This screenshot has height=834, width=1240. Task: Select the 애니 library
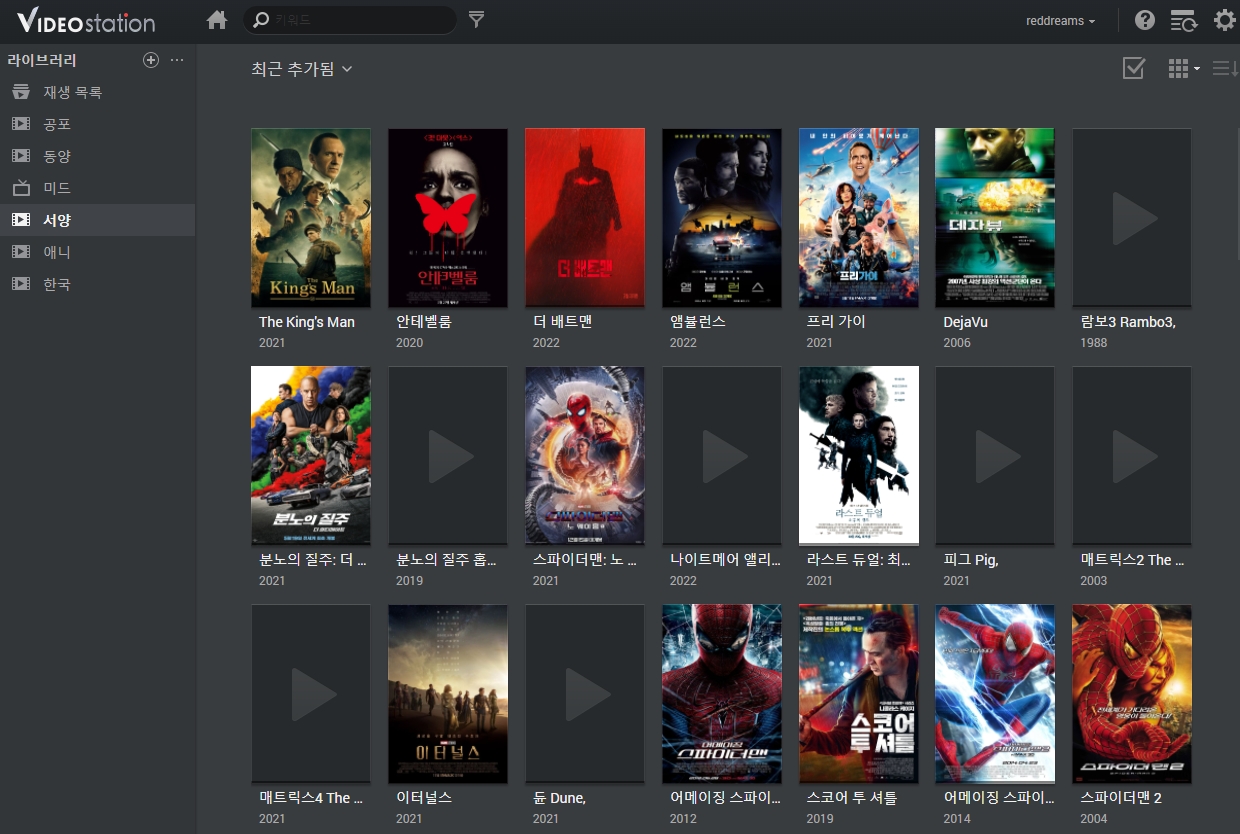(97, 252)
